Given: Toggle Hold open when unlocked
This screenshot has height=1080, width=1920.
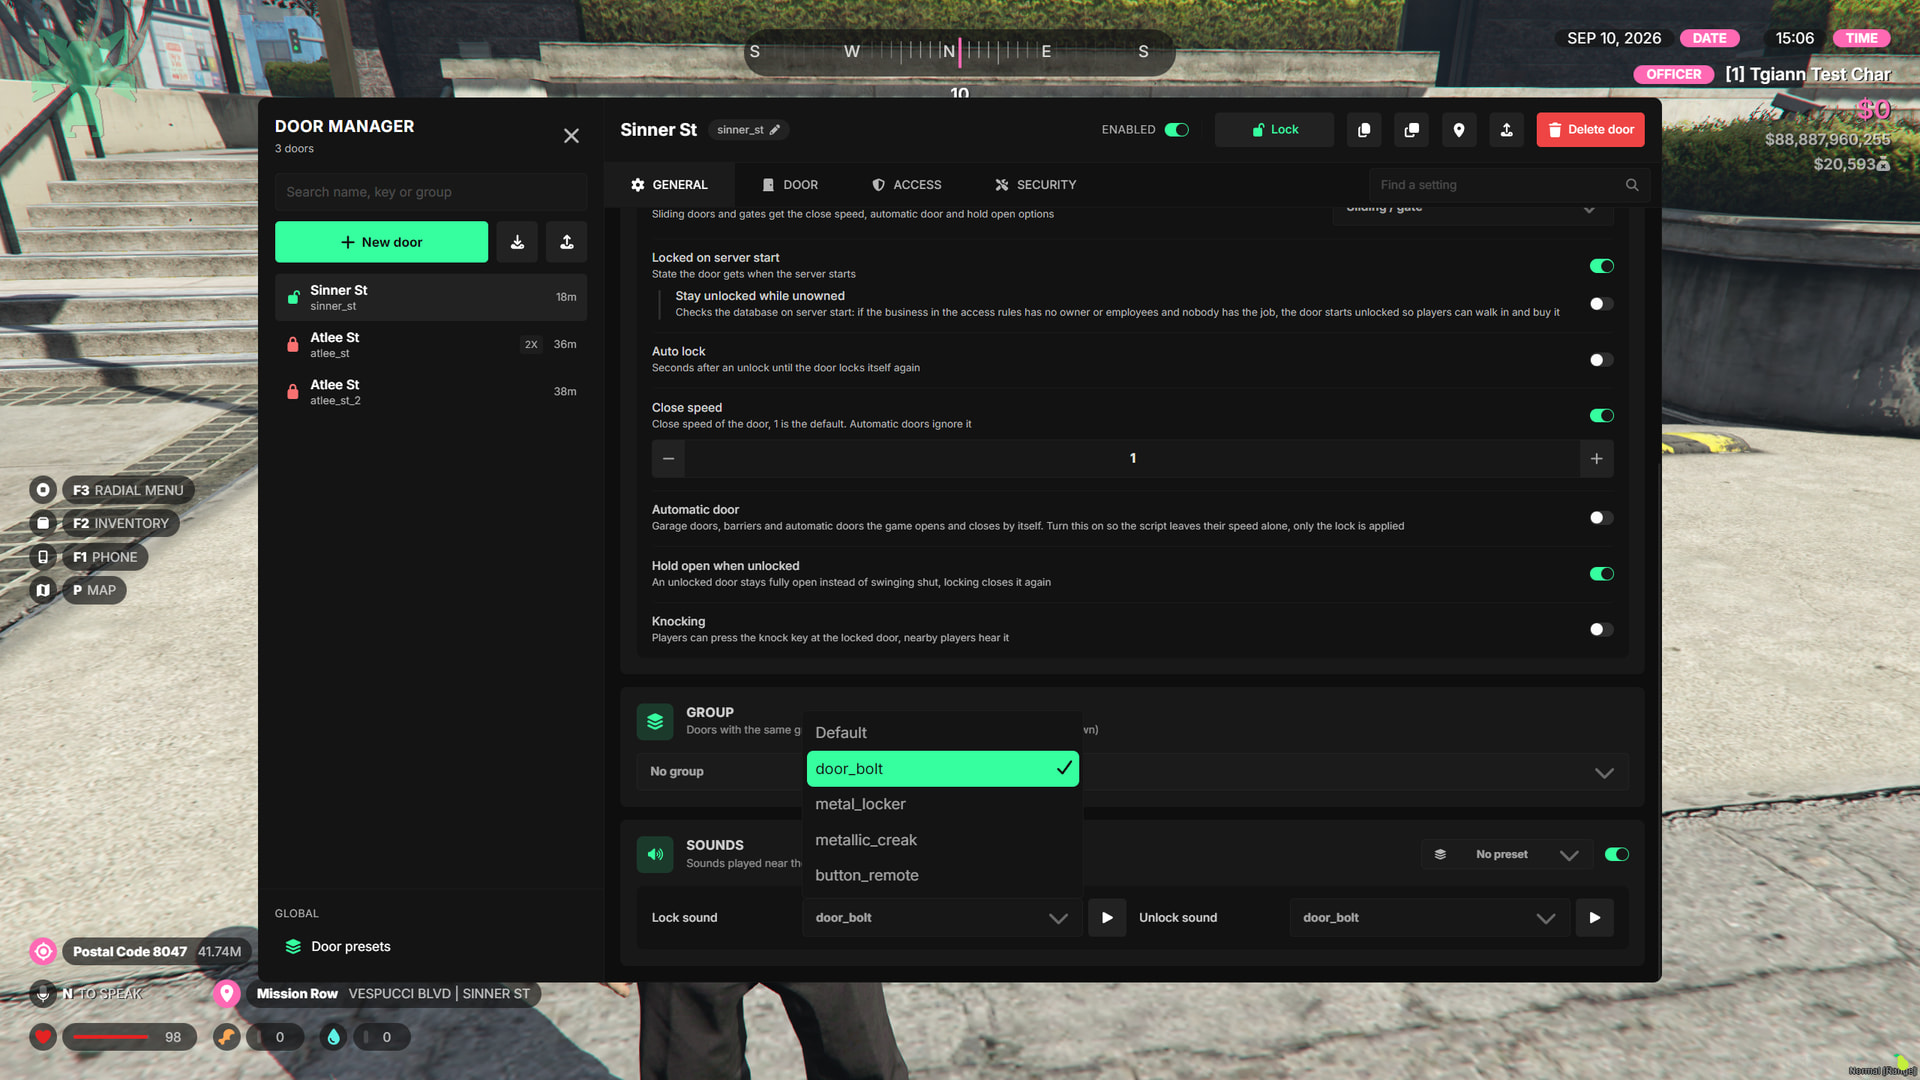Looking at the screenshot, I should click(x=1602, y=574).
